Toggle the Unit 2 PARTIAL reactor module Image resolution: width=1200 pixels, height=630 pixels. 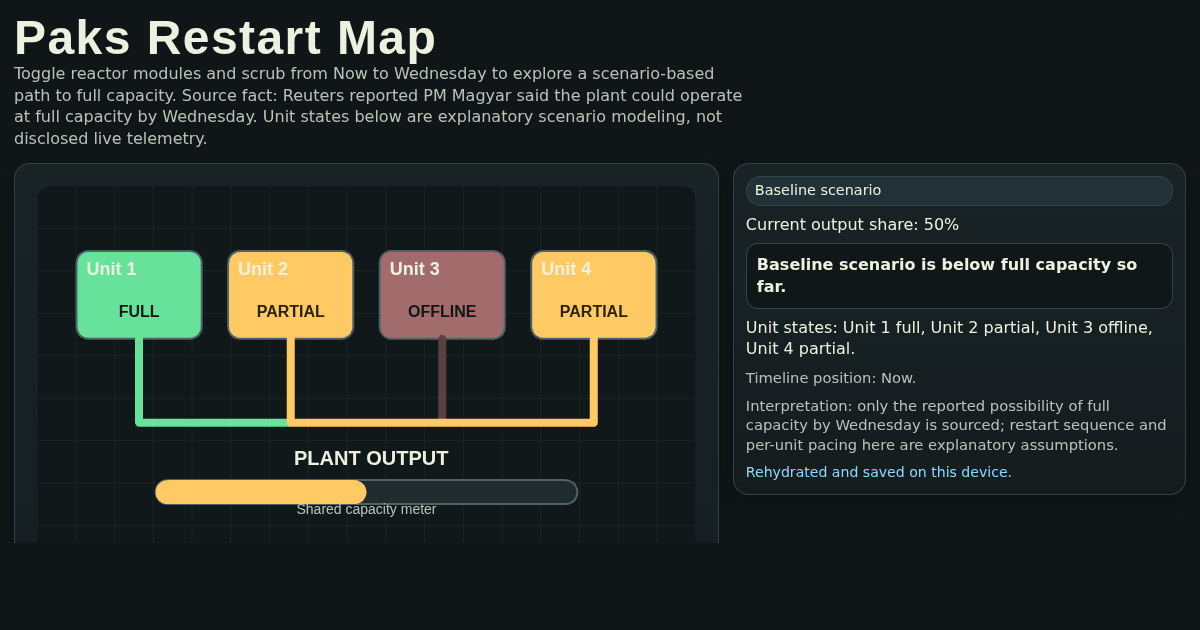pos(290,295)
